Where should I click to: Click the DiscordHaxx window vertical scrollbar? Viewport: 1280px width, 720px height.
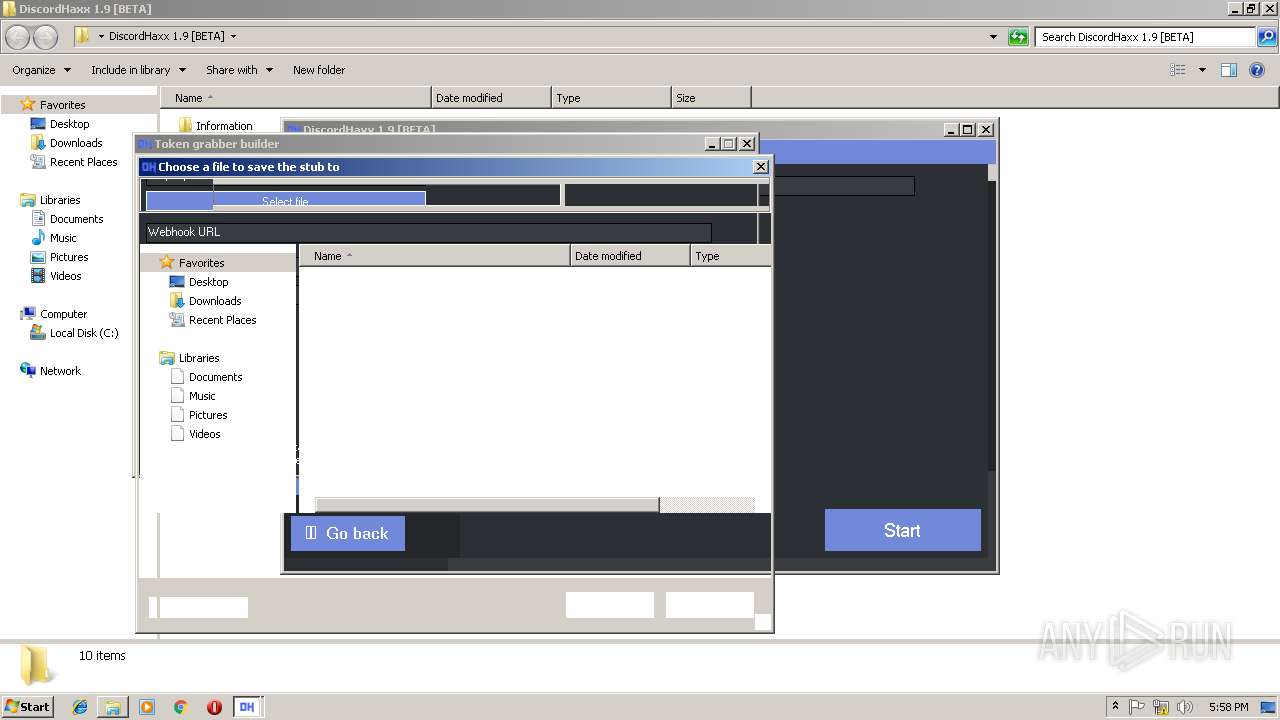coord(992,318)
